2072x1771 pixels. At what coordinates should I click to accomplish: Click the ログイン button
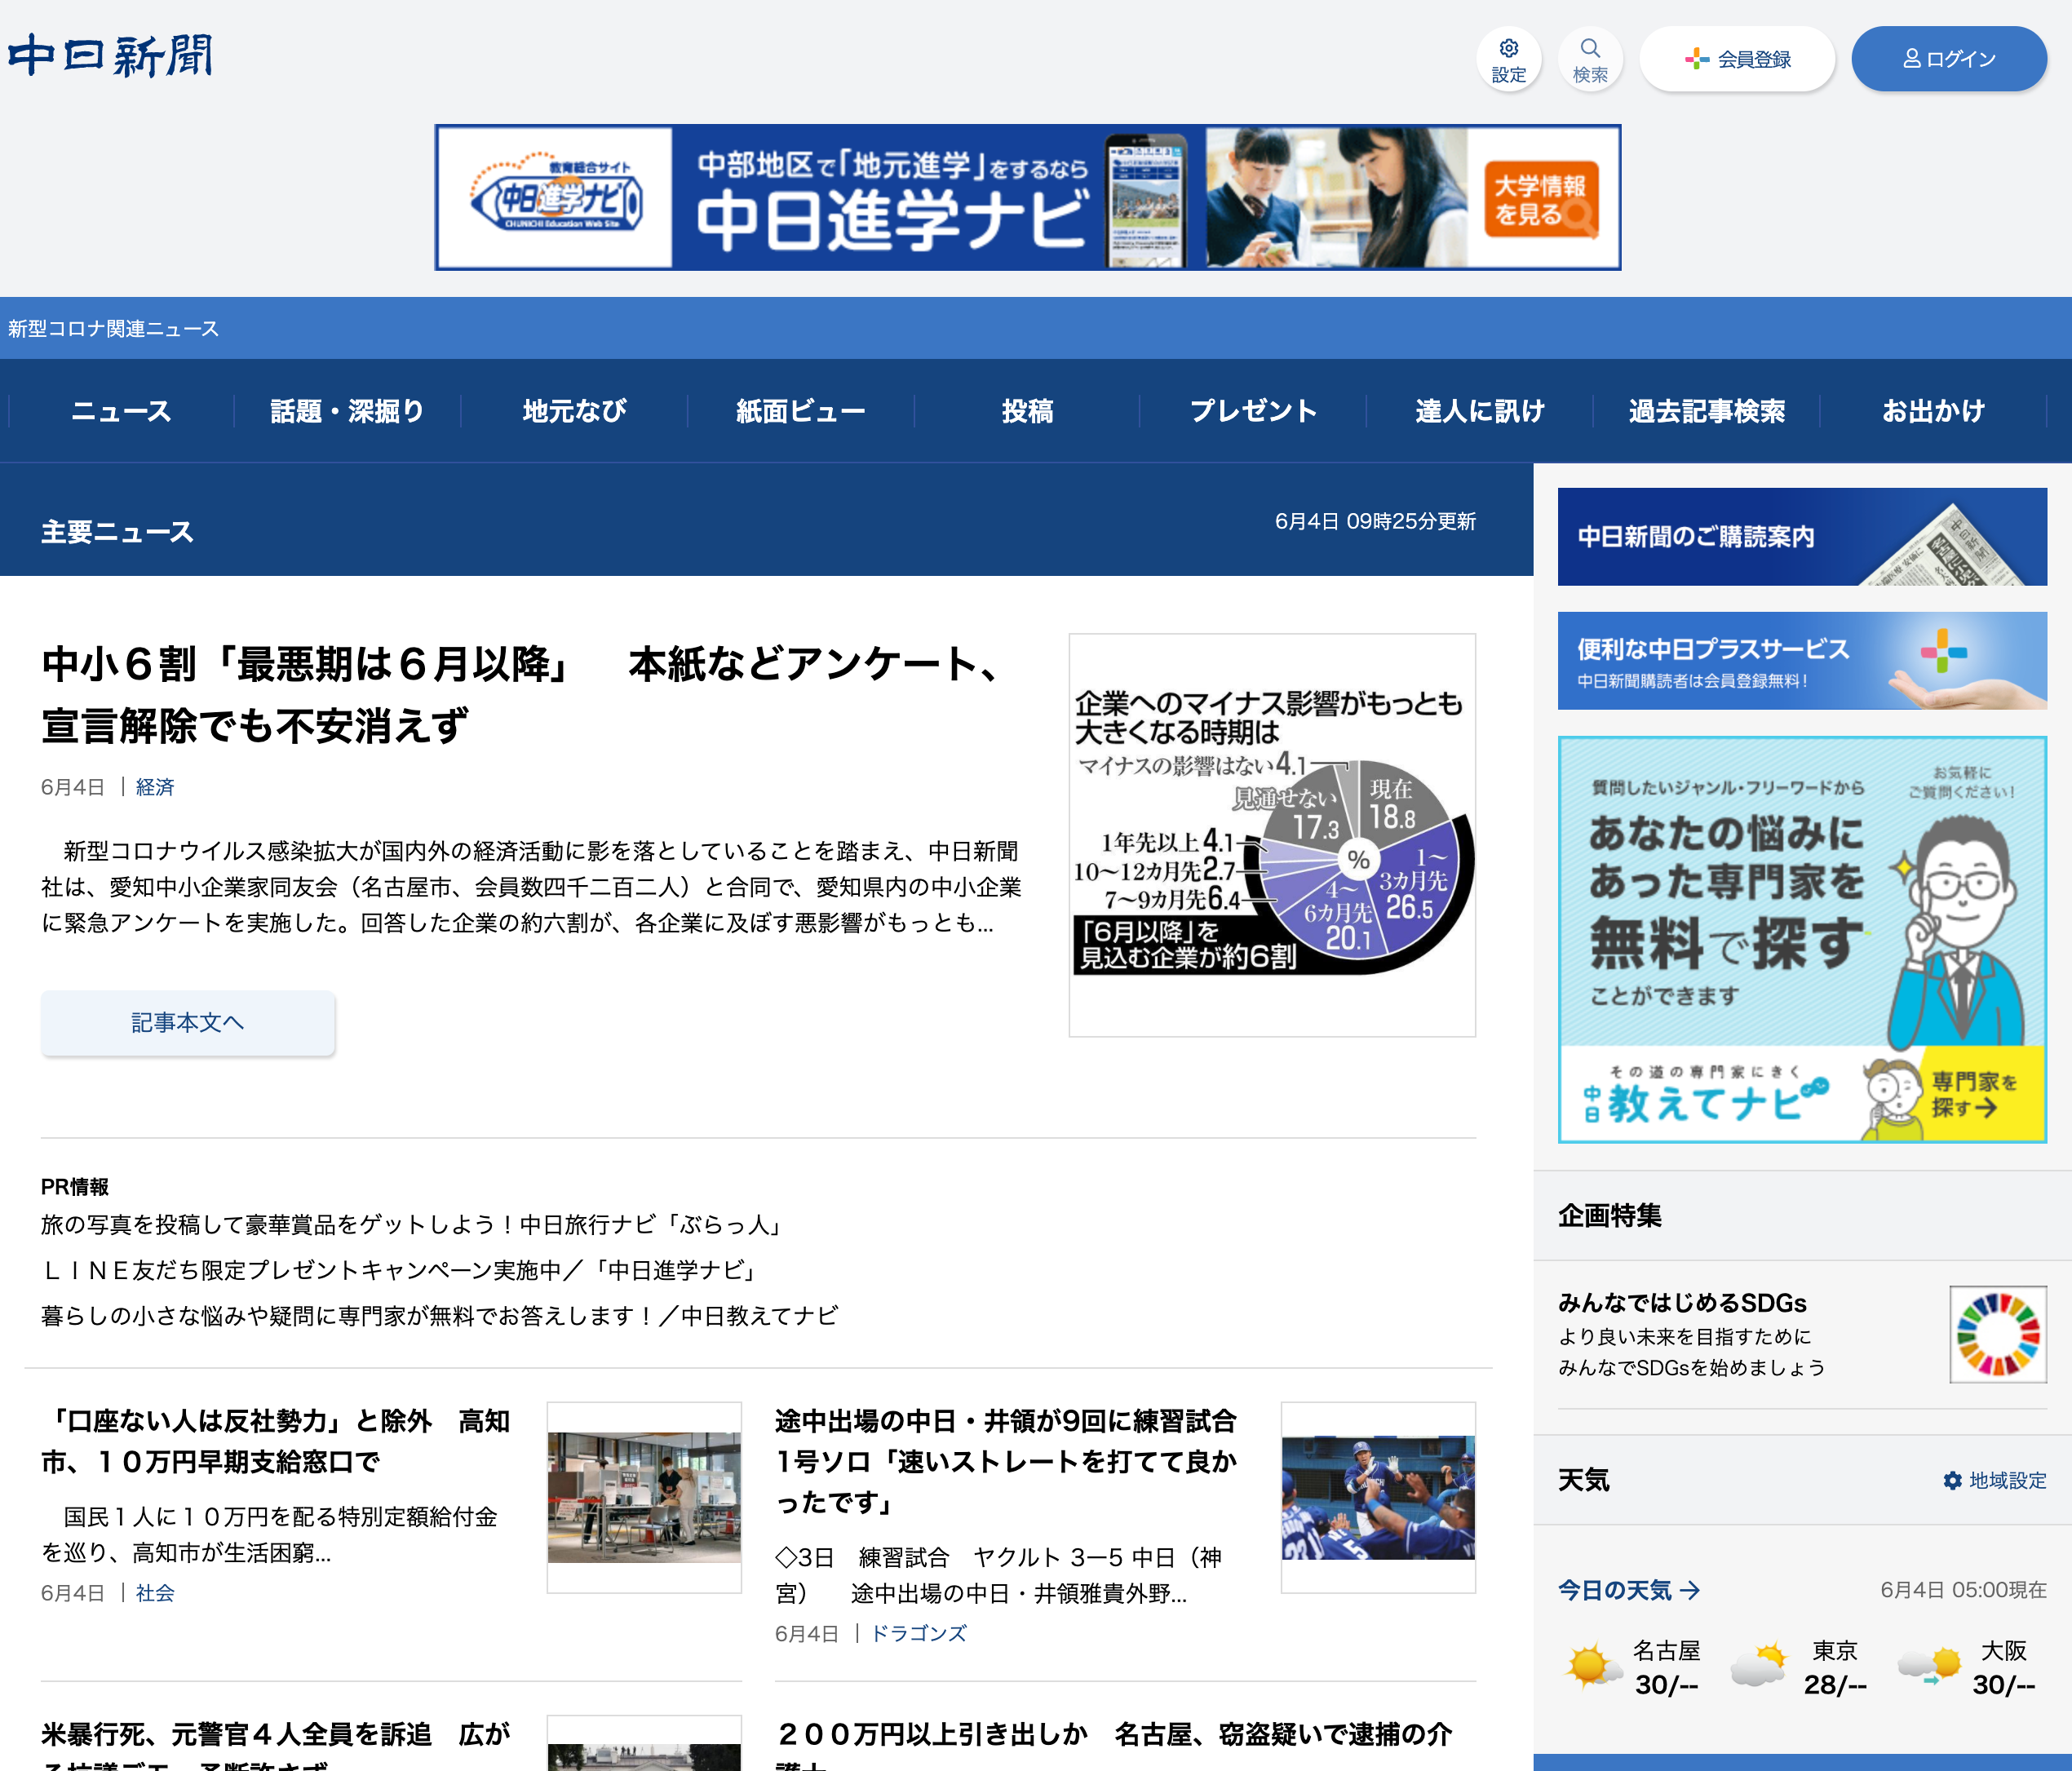(1948, 59)
